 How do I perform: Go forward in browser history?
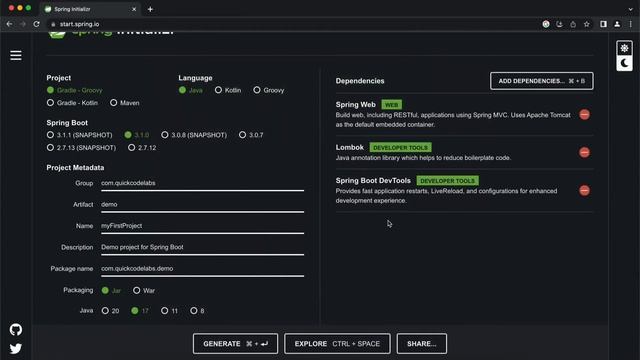point(22,24)
